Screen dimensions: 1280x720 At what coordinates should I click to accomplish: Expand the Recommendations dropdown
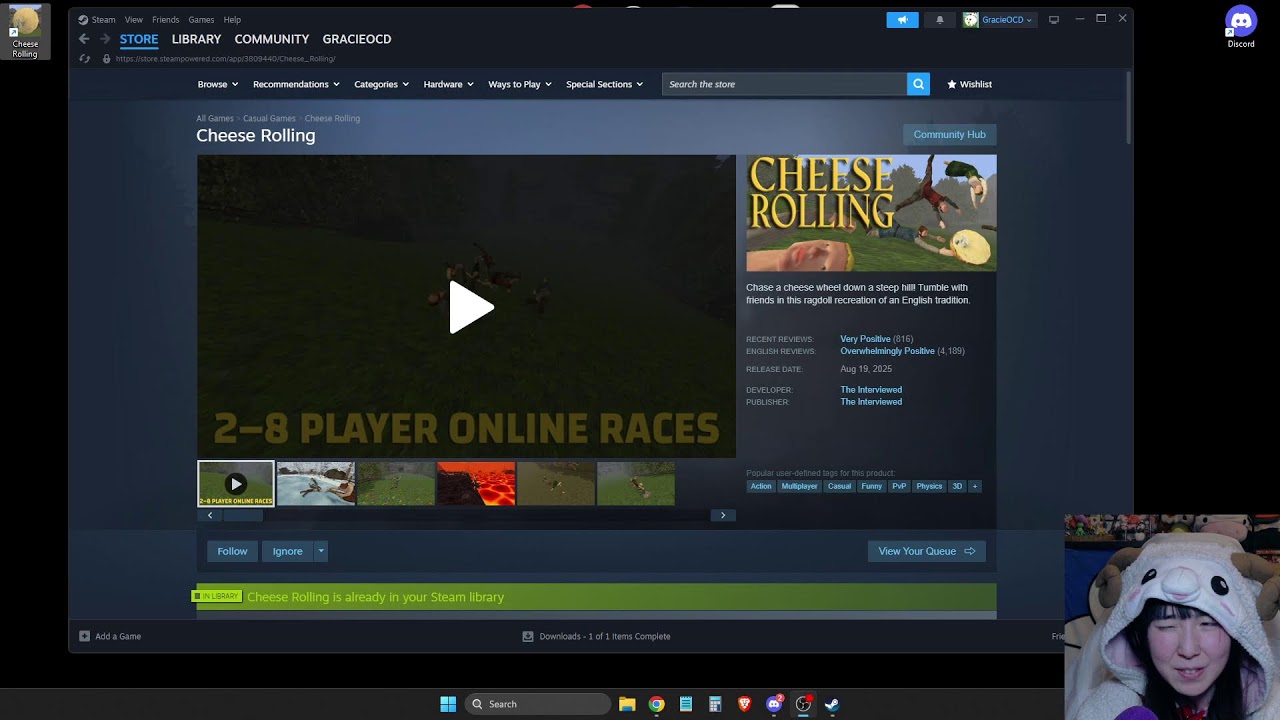(x=296, y=84)
